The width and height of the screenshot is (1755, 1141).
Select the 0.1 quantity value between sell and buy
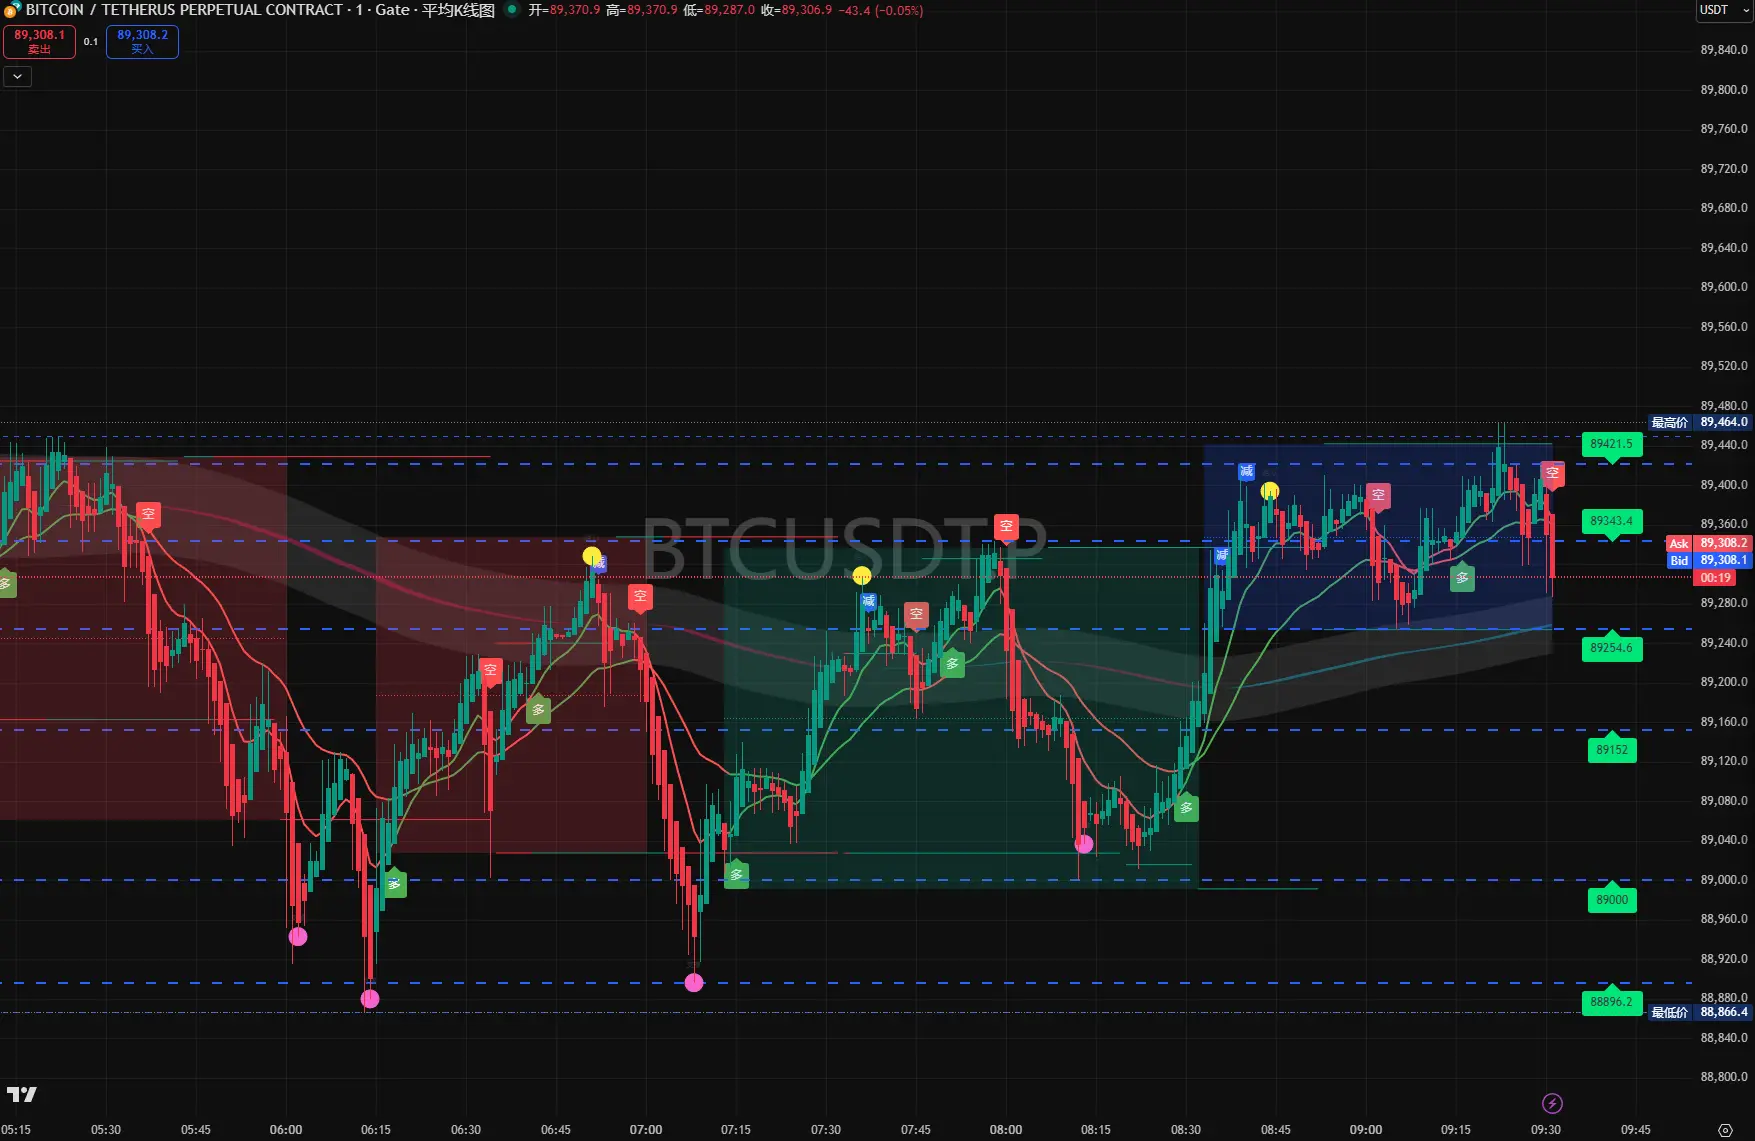click(x=91, y=42)
